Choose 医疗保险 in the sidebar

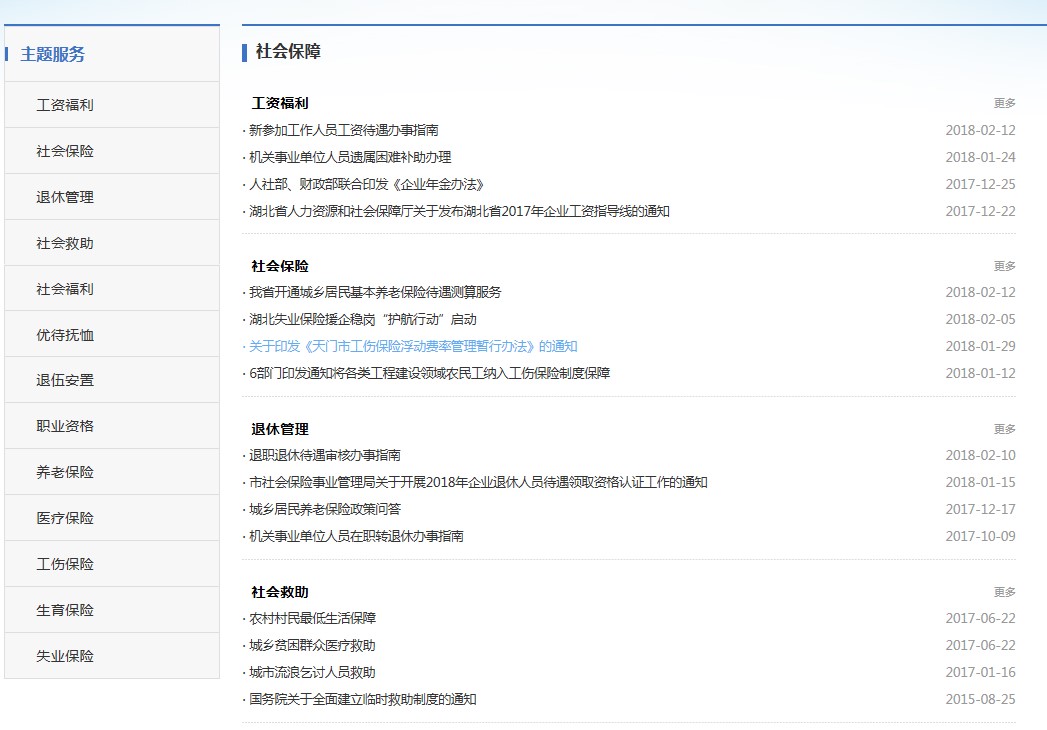[65, 518]
